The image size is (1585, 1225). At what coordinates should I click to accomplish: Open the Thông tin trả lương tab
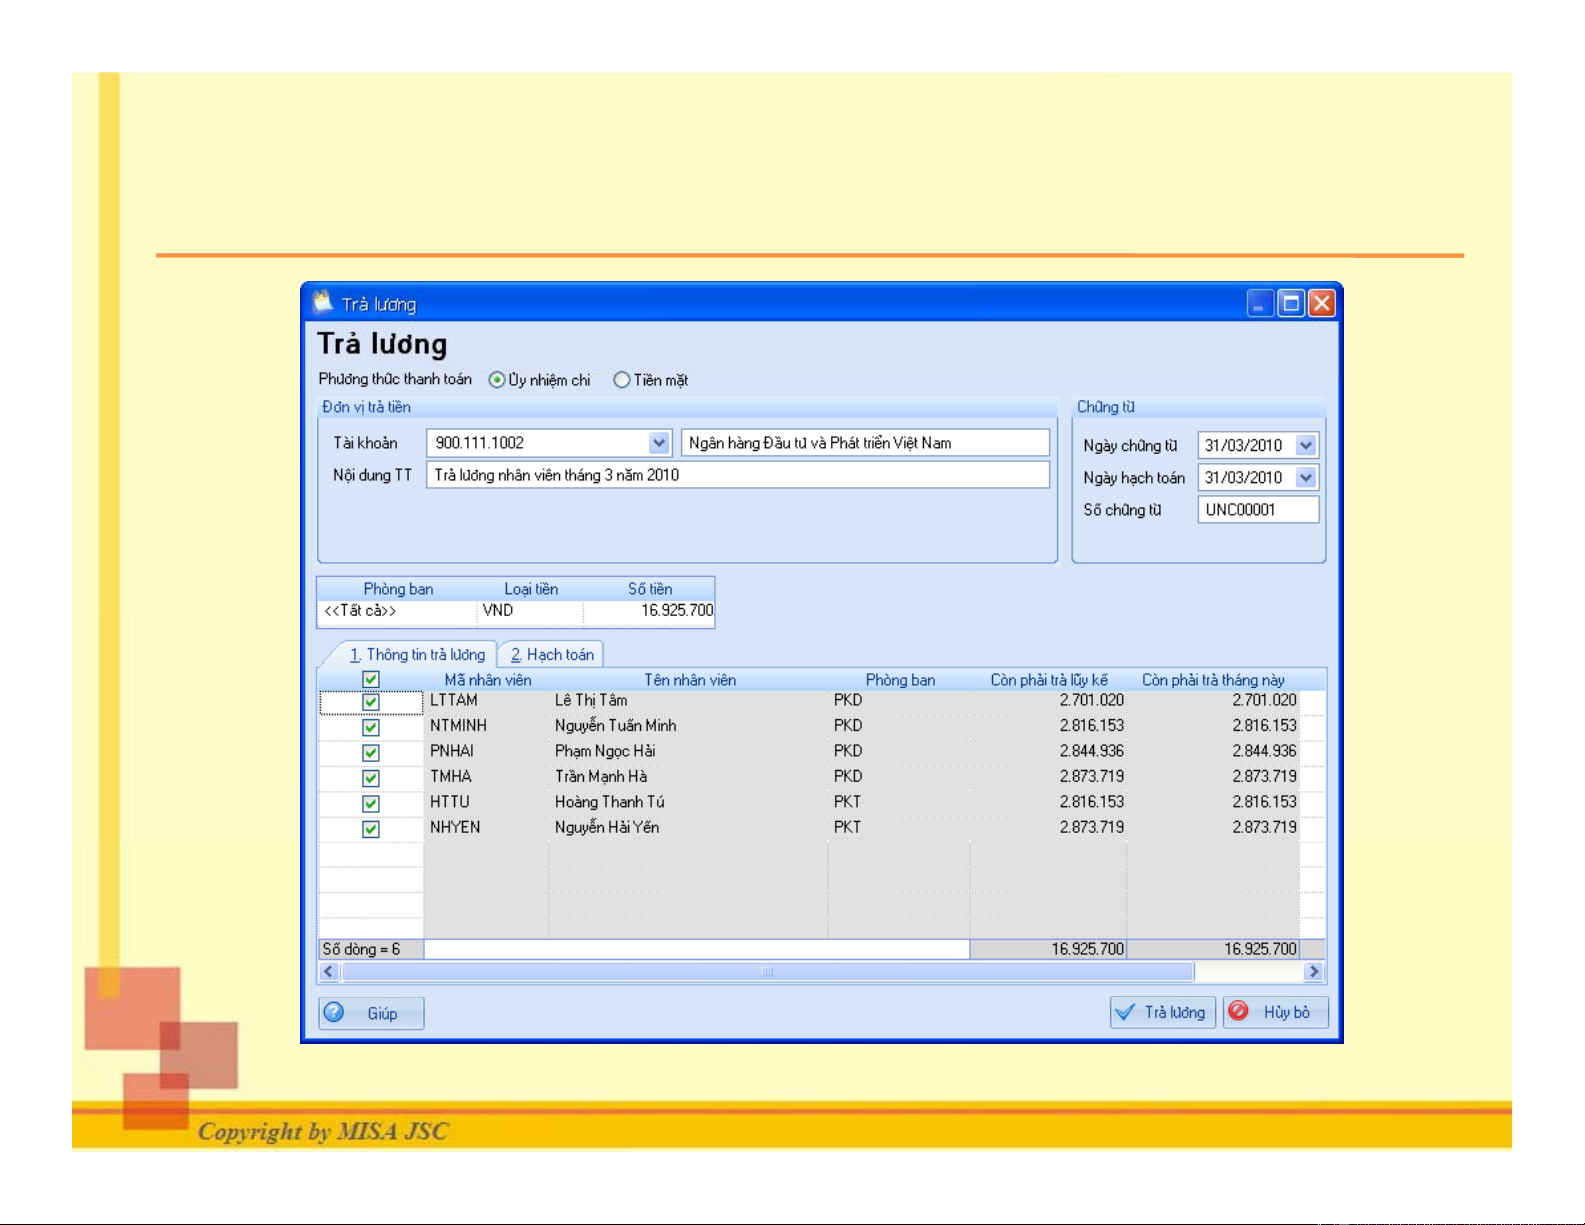coord(417,655)
